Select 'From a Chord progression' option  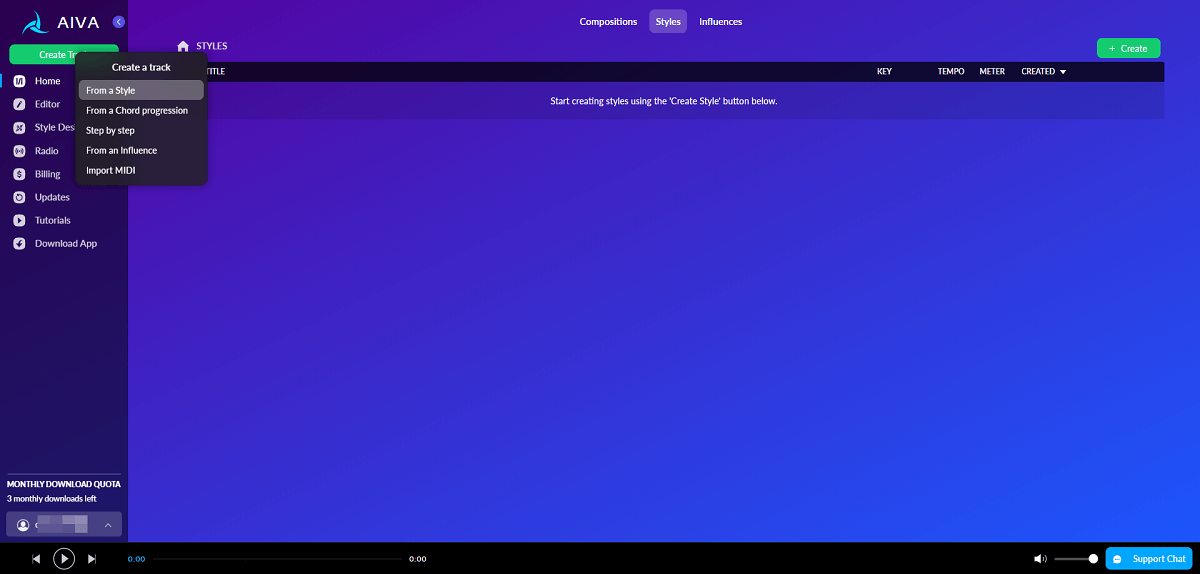pyautogui.click(x=137, y=111)
